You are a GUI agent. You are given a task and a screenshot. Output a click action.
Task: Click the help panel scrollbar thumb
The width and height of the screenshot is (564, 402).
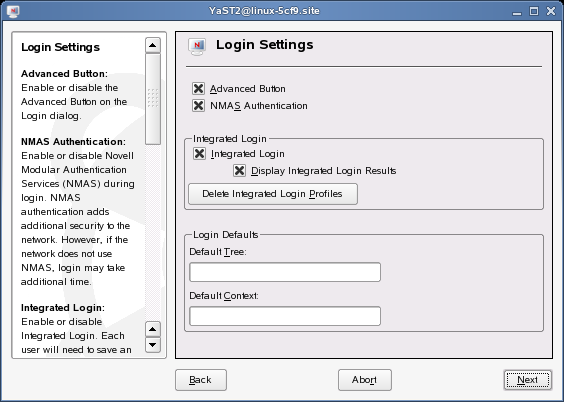click(x=153, y=99)
